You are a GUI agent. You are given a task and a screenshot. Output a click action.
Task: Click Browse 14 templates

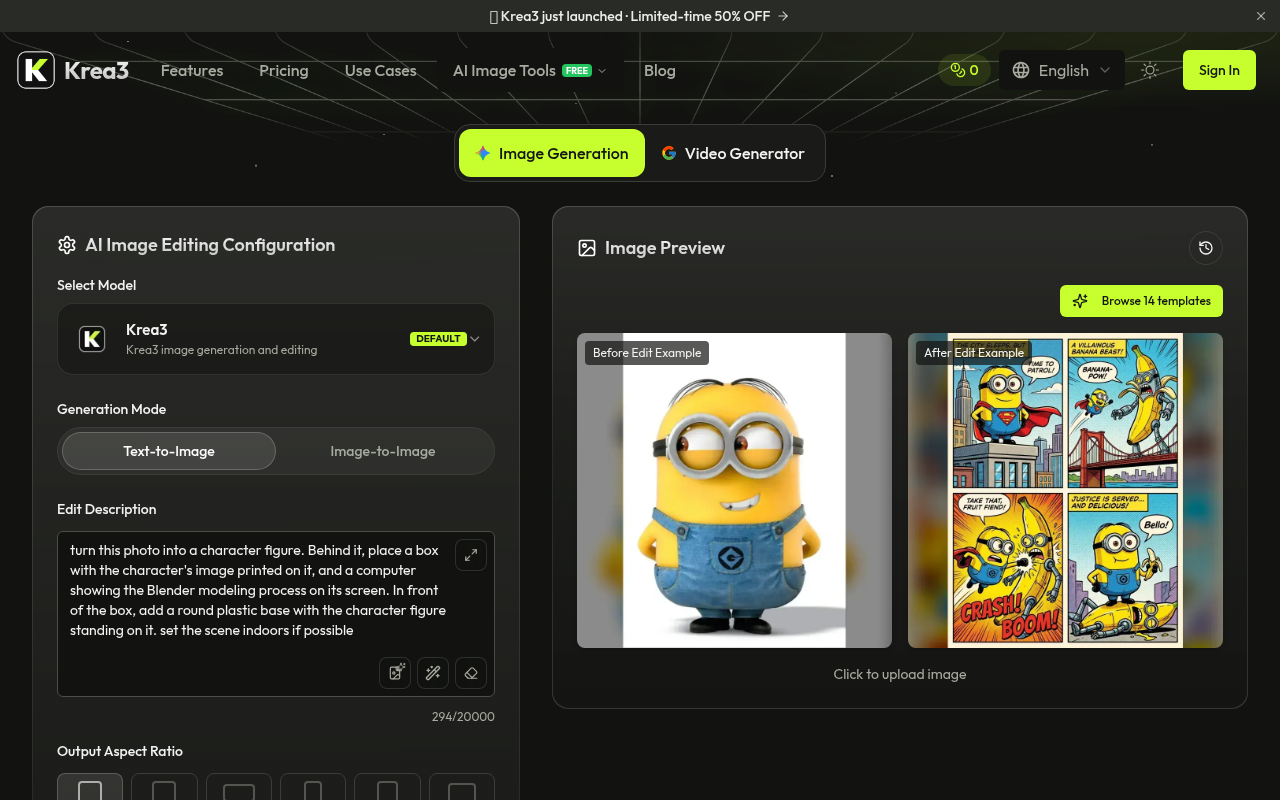point(1141,301)
